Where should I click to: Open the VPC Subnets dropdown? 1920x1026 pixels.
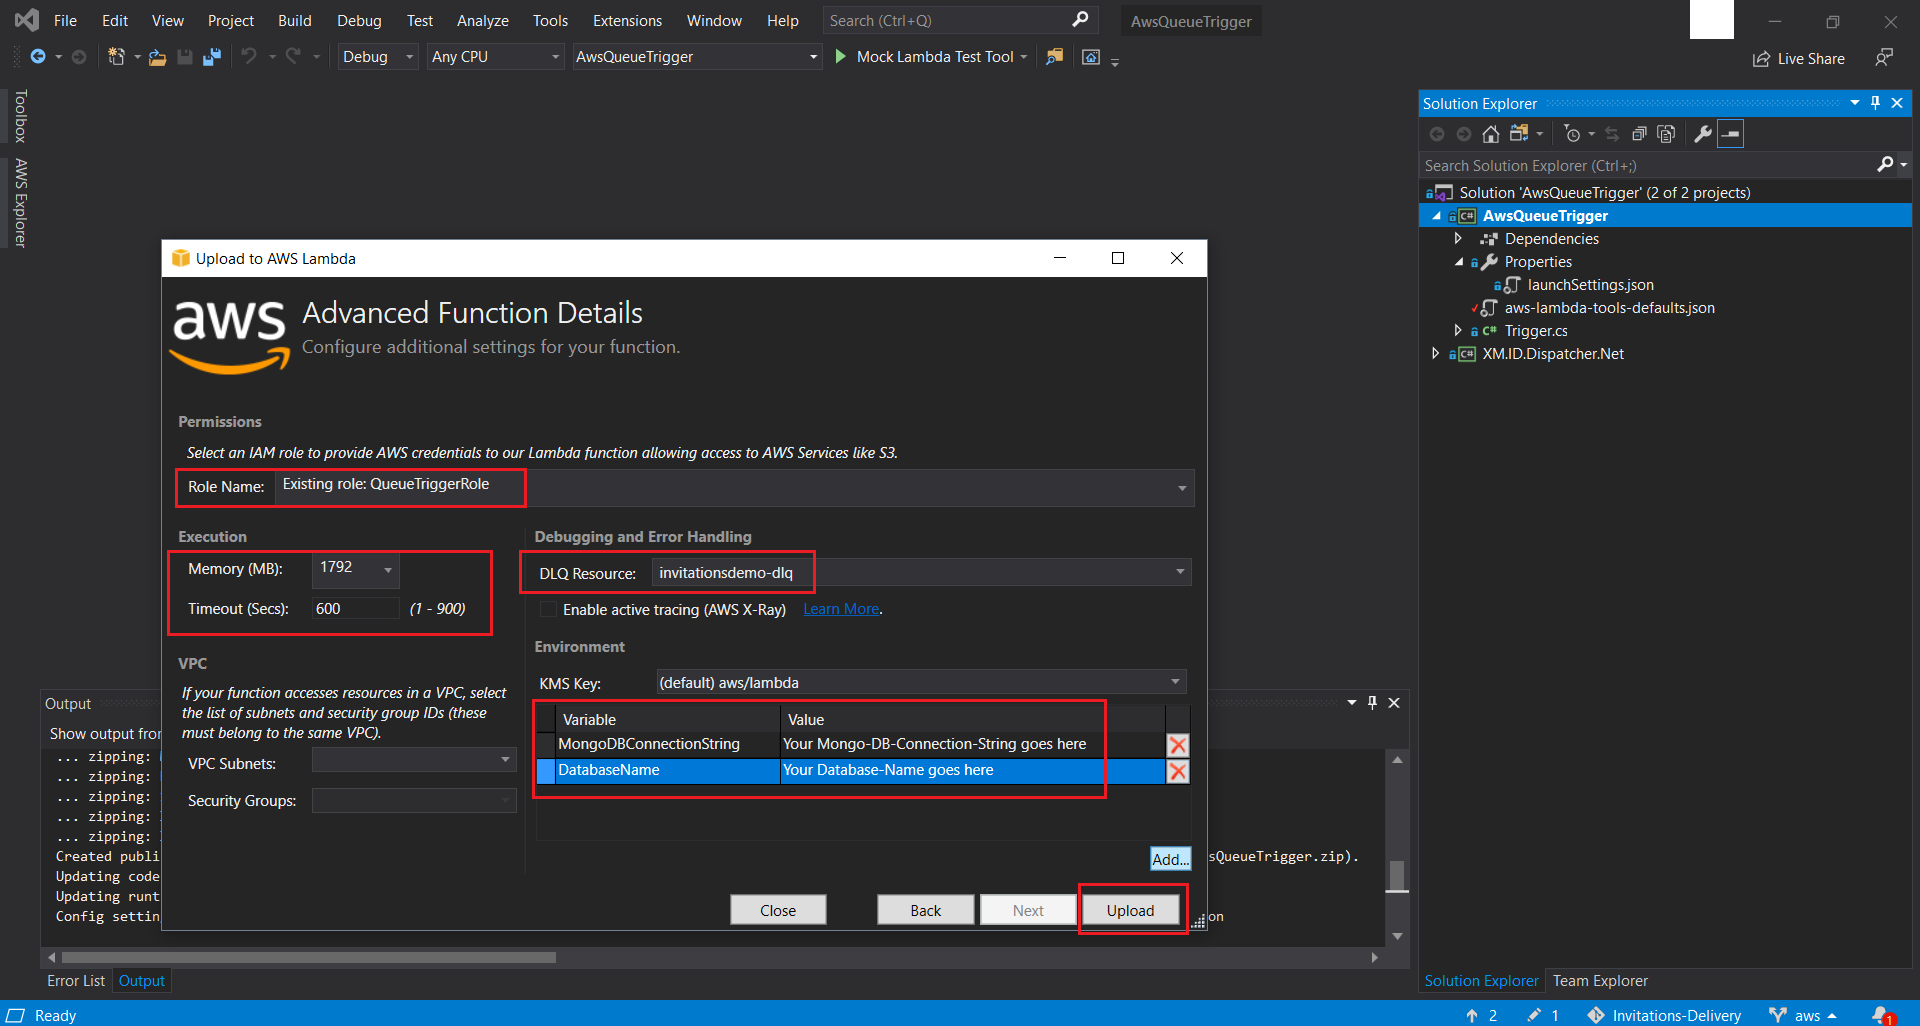tap(505, 760)
